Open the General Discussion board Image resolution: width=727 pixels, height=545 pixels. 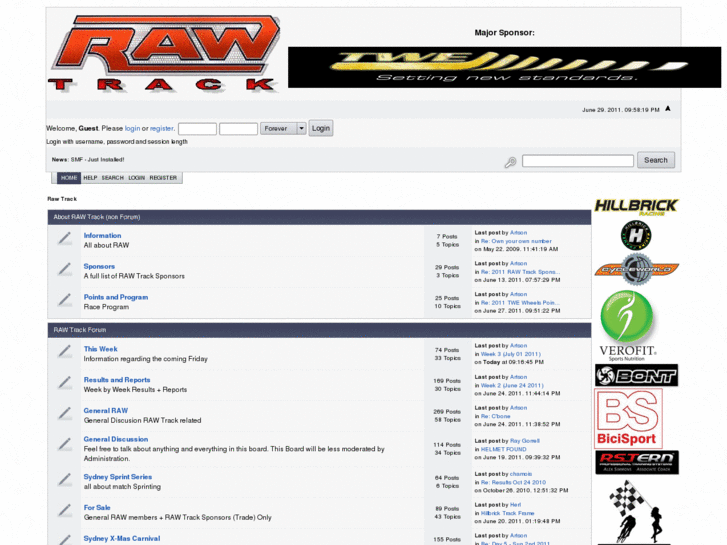116,439
